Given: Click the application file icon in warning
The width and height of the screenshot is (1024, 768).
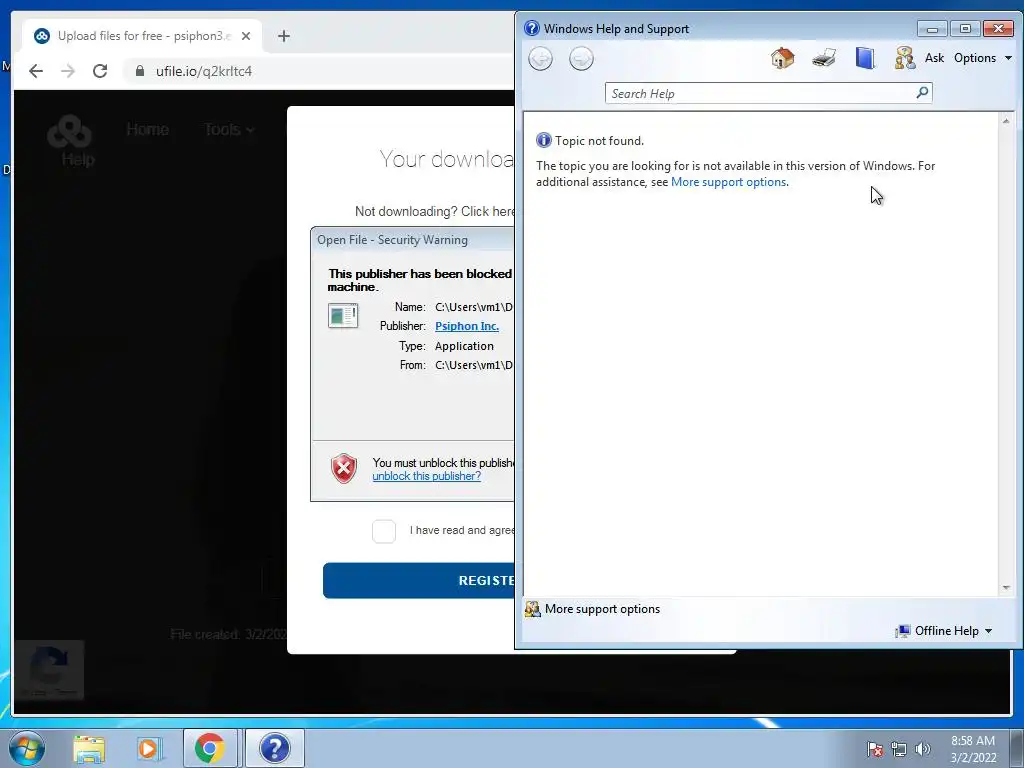Looking at the screenshot, I should pyautogui.click(x=343, y=315).
